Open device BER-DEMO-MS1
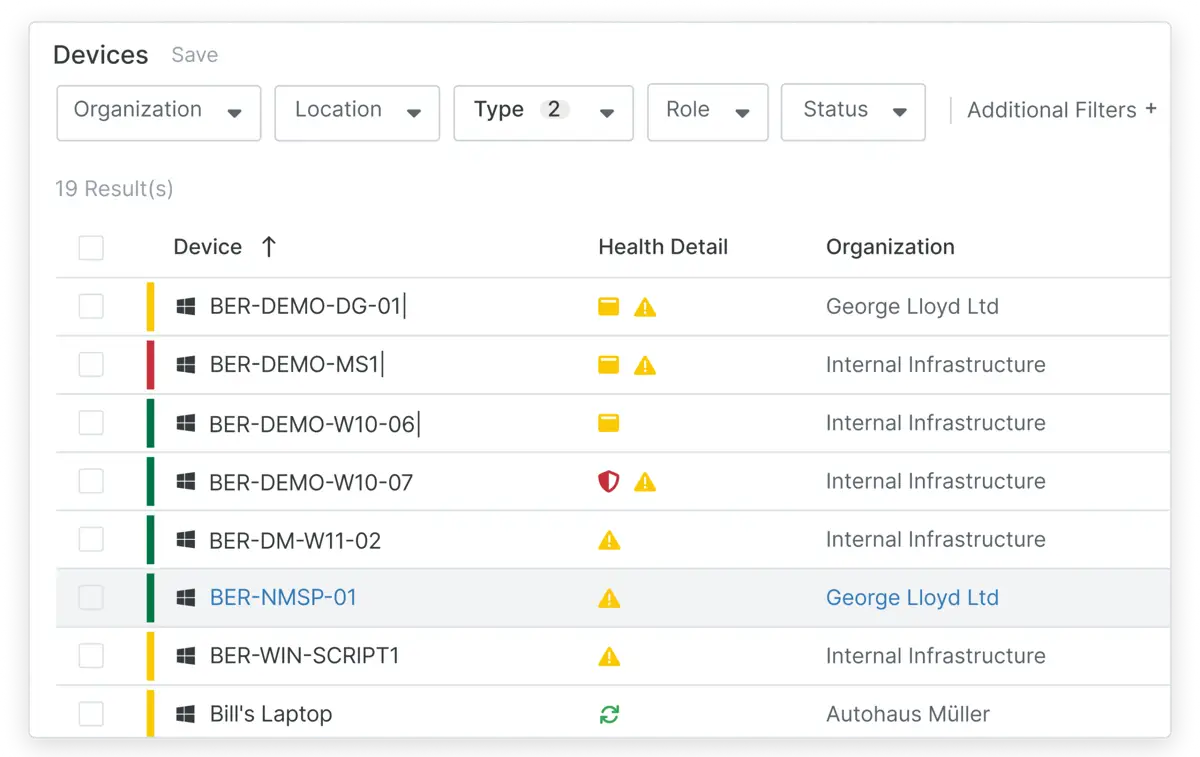The width and height of the screenshot is (1200, 757). click(294, 365)
